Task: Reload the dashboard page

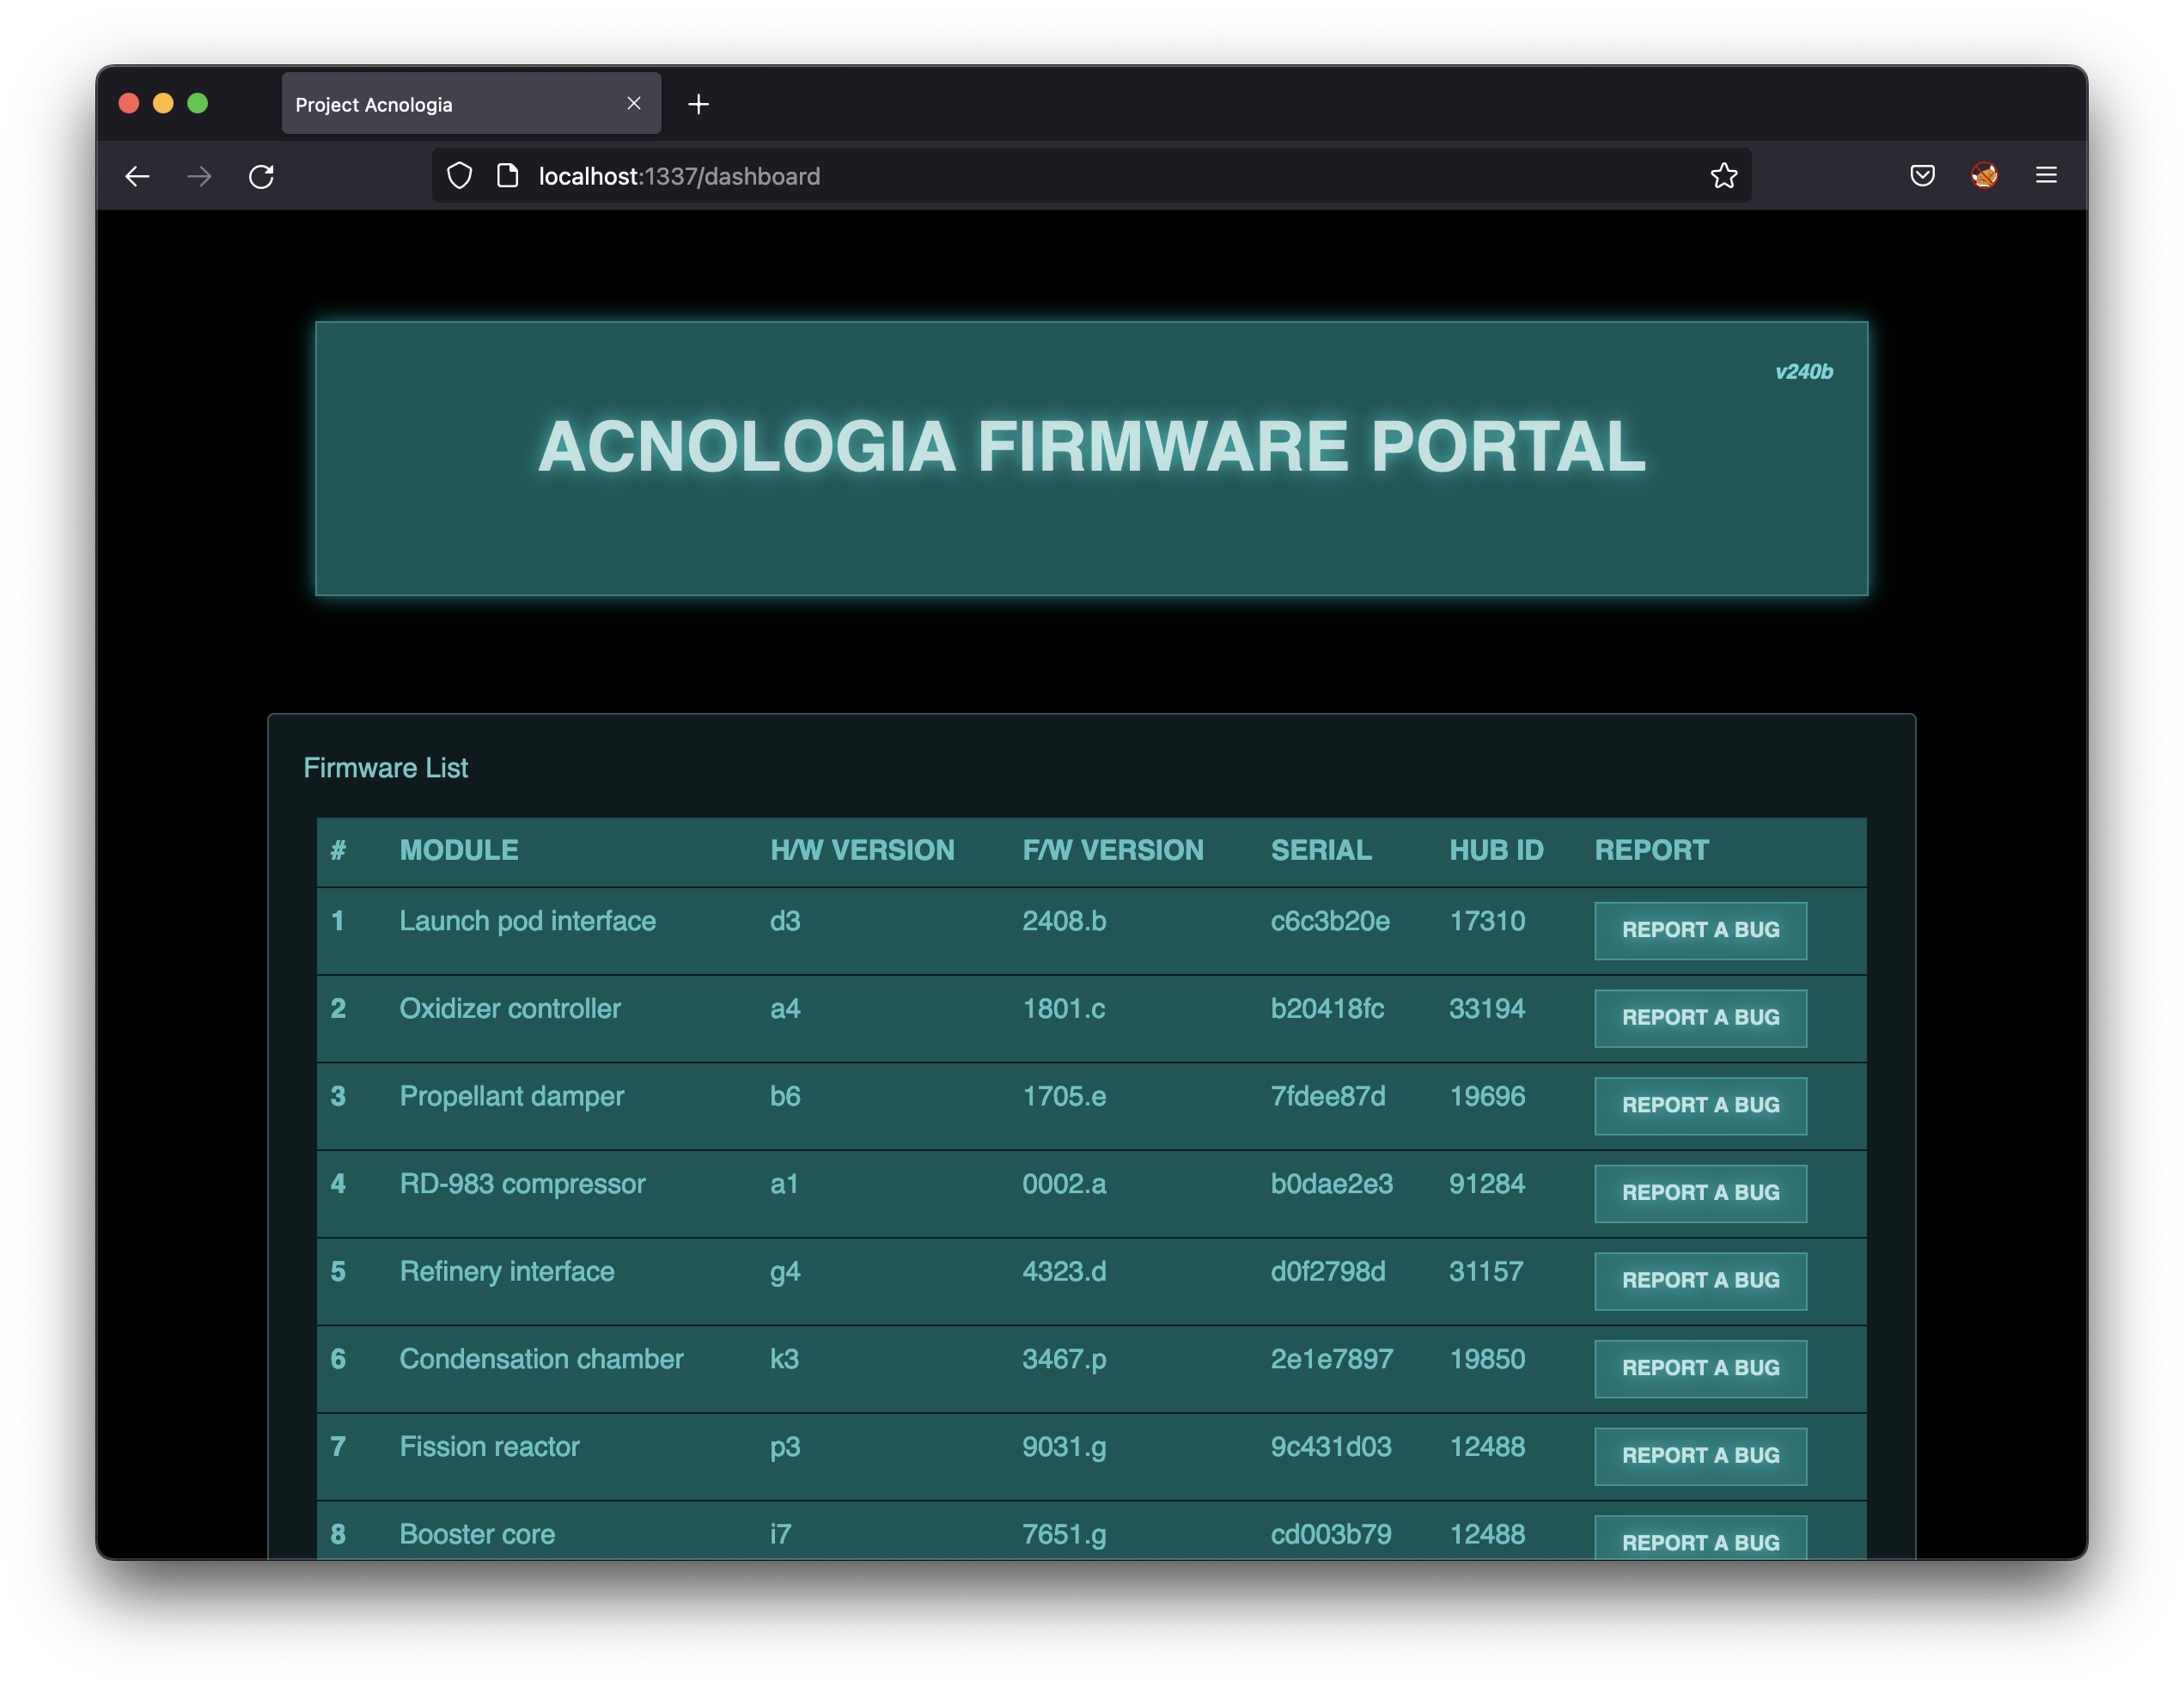Action: click(262, 176)
